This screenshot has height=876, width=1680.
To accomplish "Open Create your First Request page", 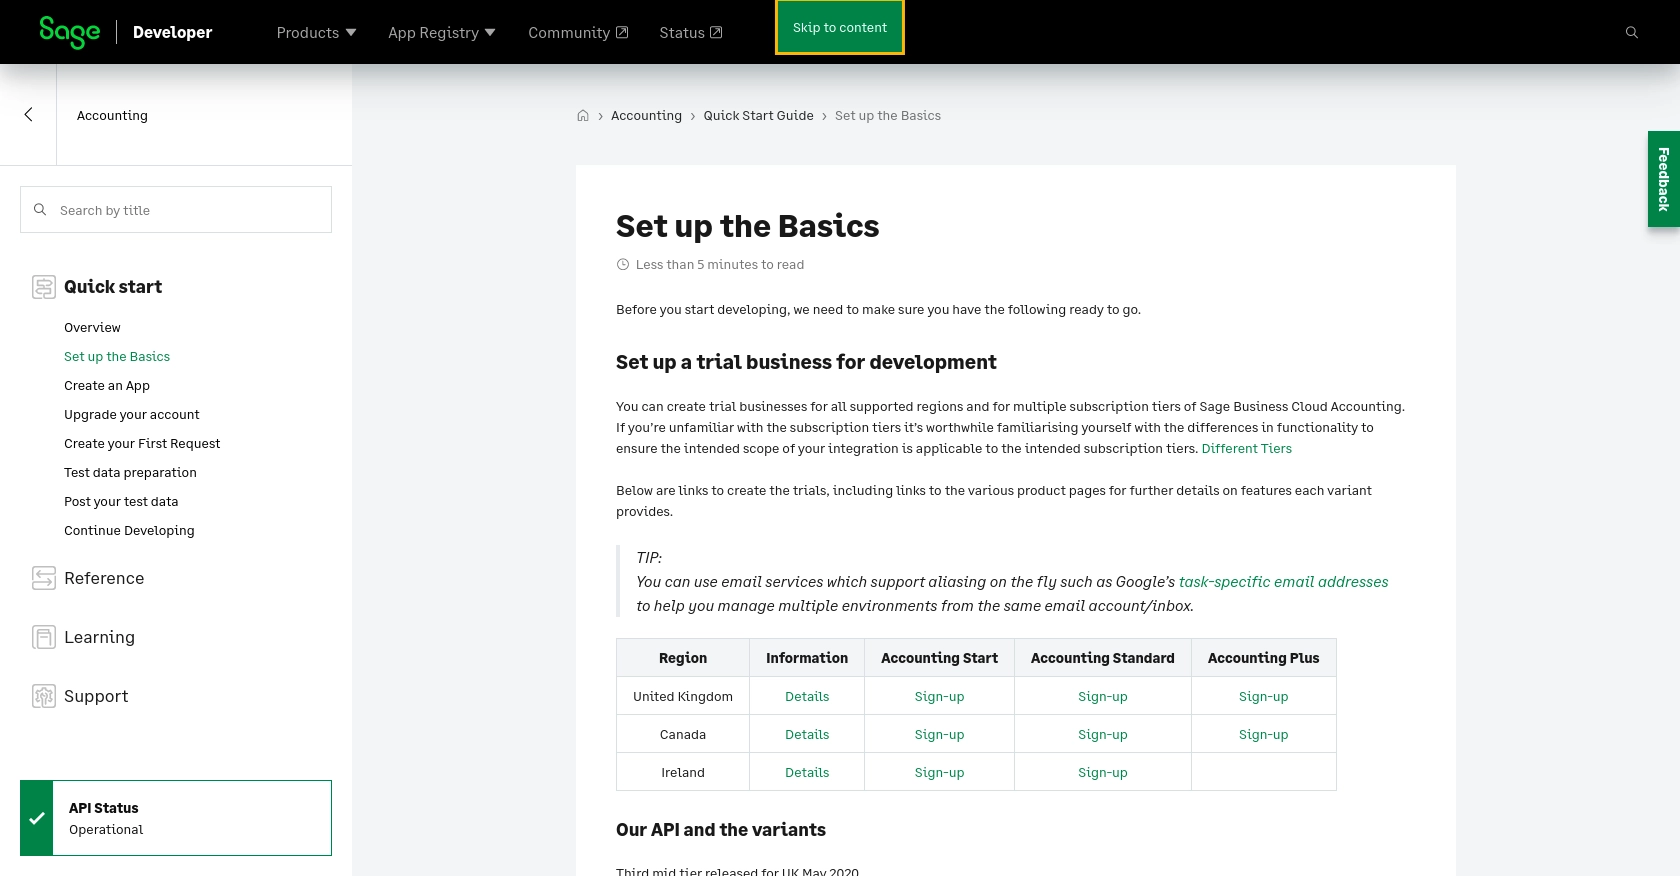I will click(142, 444).
